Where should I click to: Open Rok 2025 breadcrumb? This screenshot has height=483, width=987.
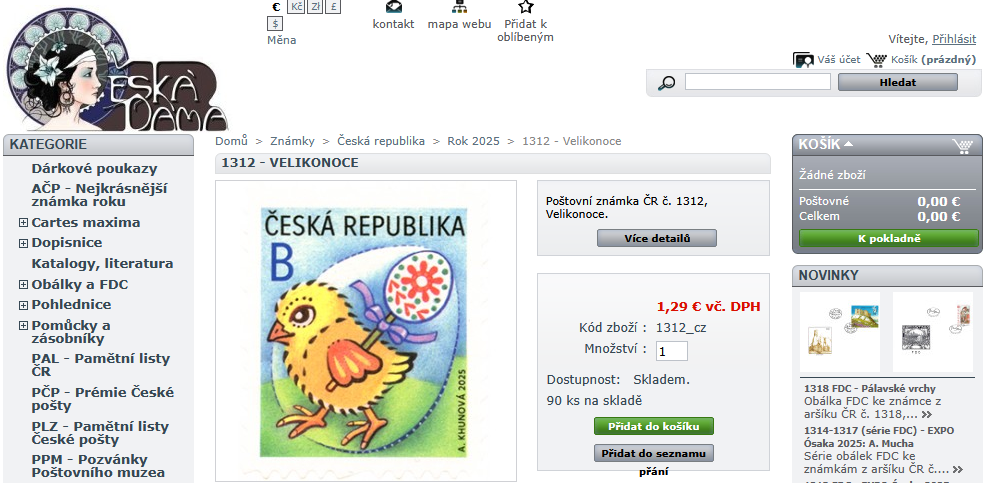pyautogui.click(x=473, y=141)
